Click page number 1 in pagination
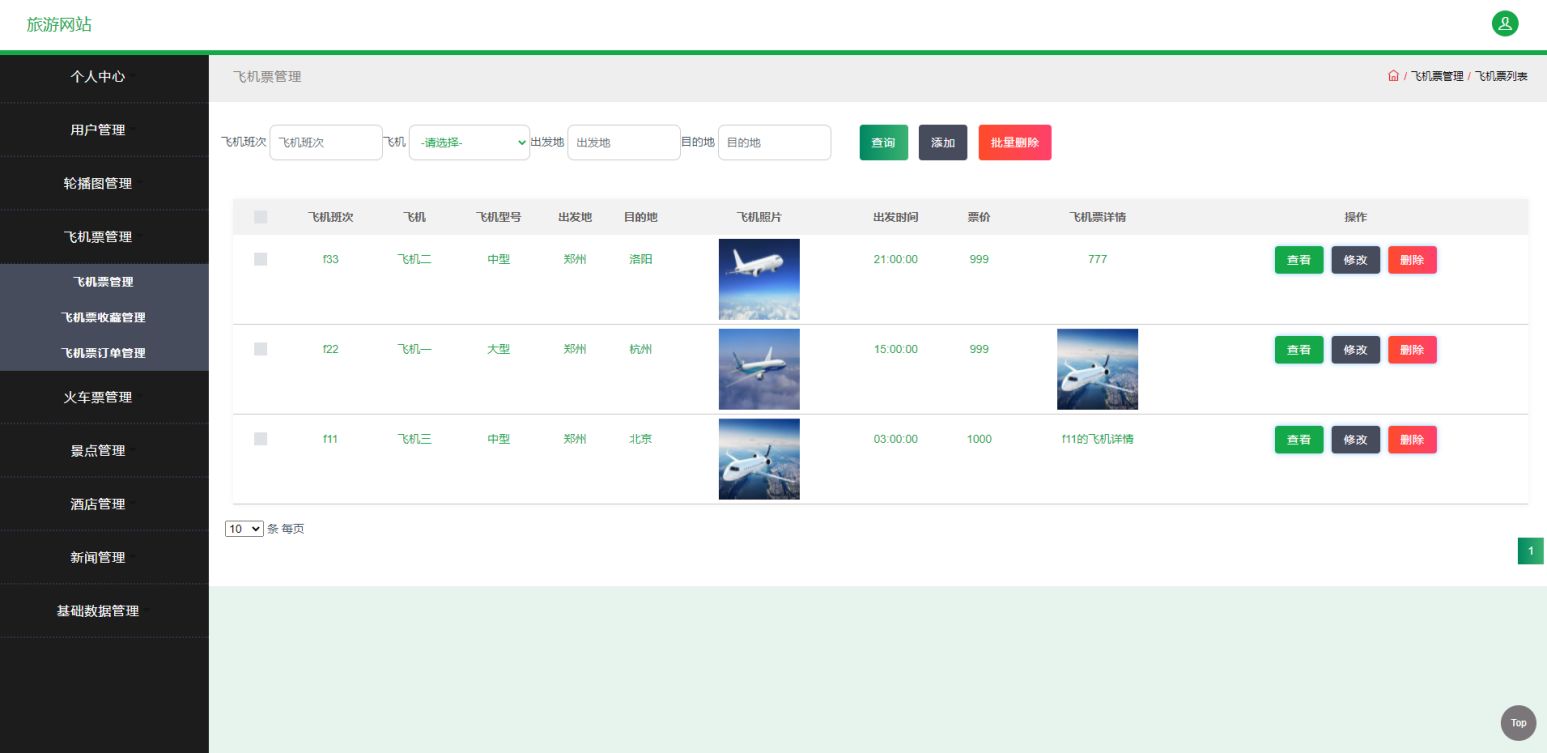 [1530, 551]
